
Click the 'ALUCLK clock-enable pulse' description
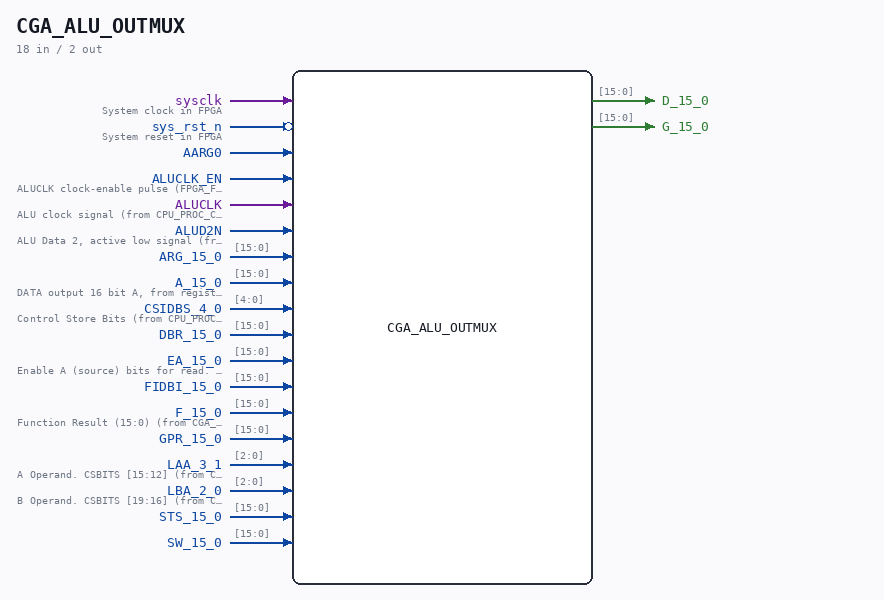coord(120,188)
